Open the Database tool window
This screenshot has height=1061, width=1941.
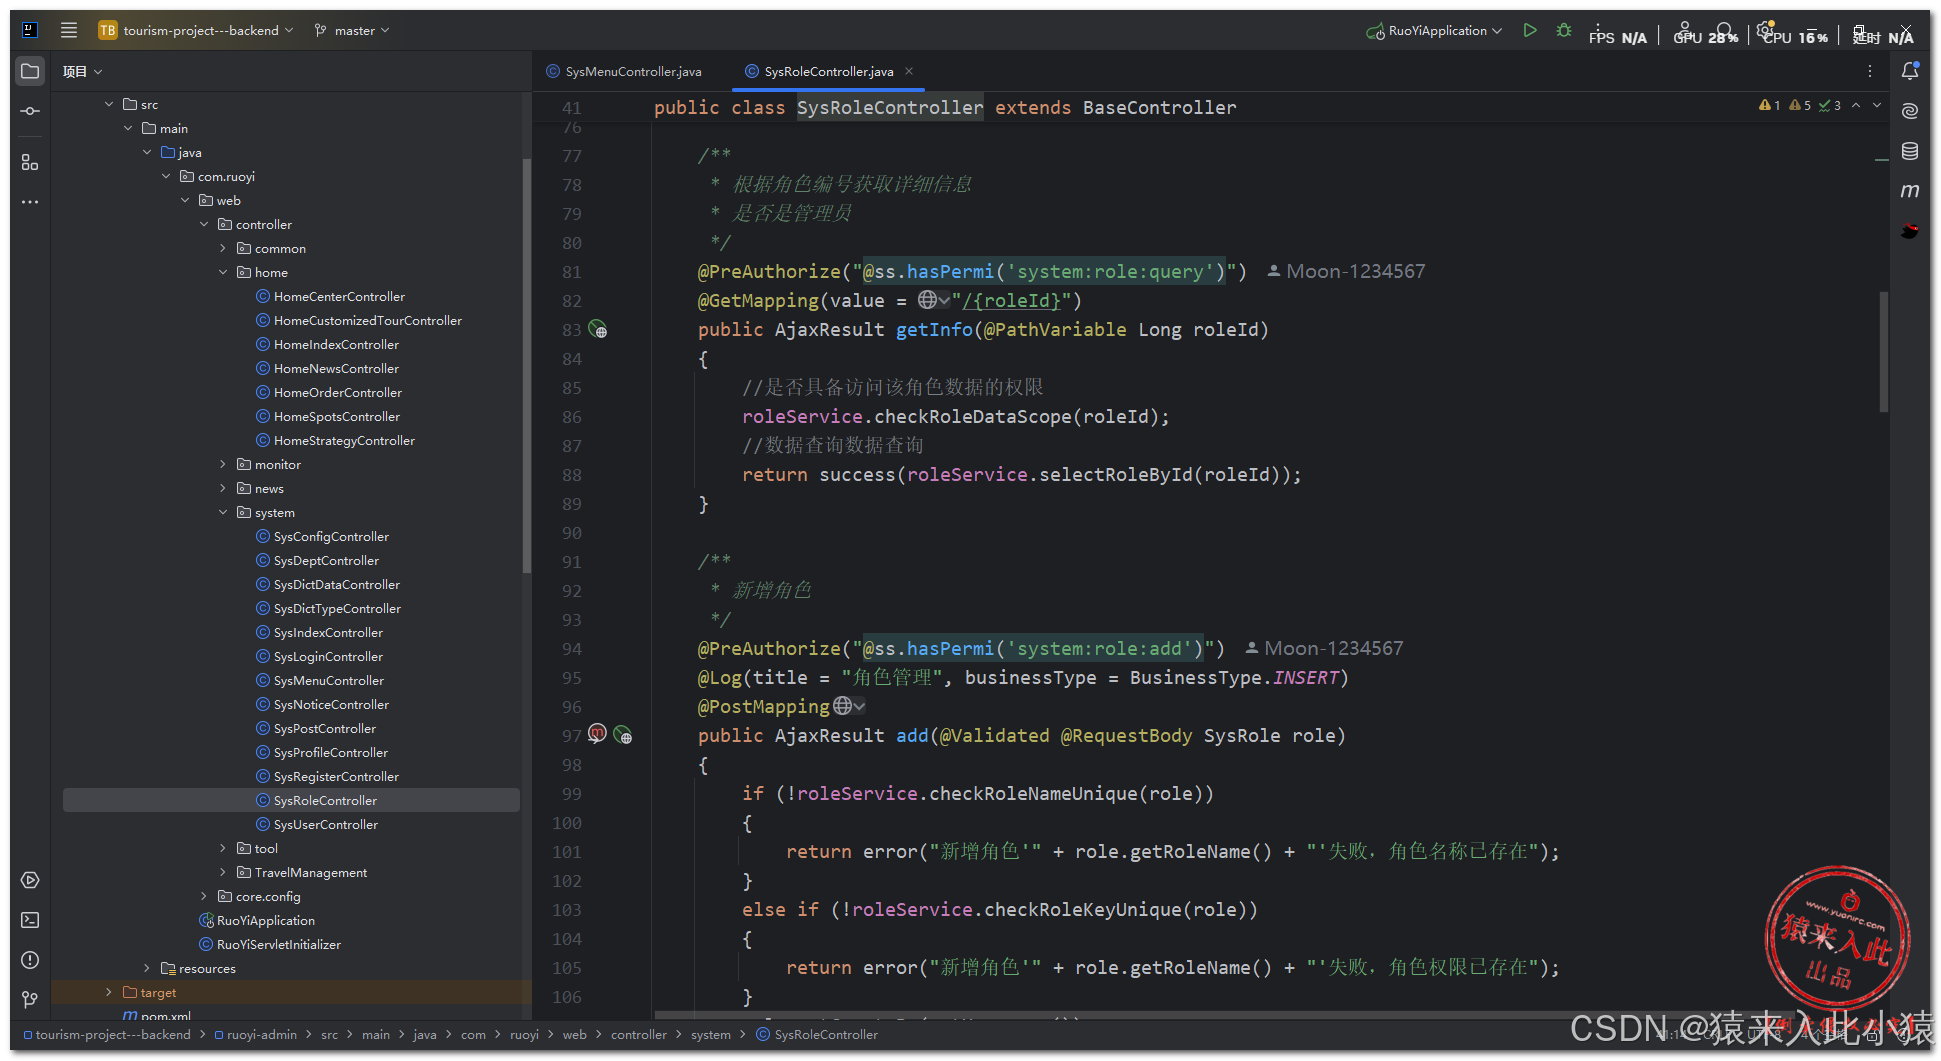tap(1910, 151)
